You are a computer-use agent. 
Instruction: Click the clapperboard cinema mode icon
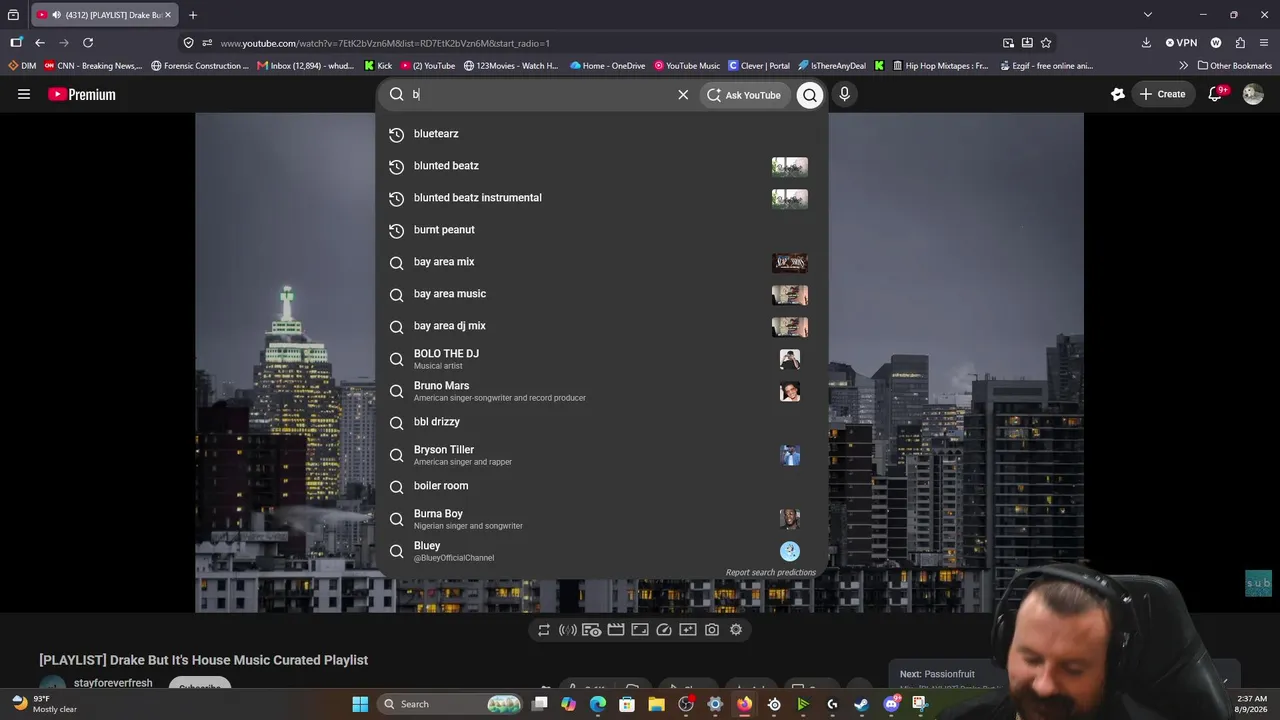click(616, 630)
